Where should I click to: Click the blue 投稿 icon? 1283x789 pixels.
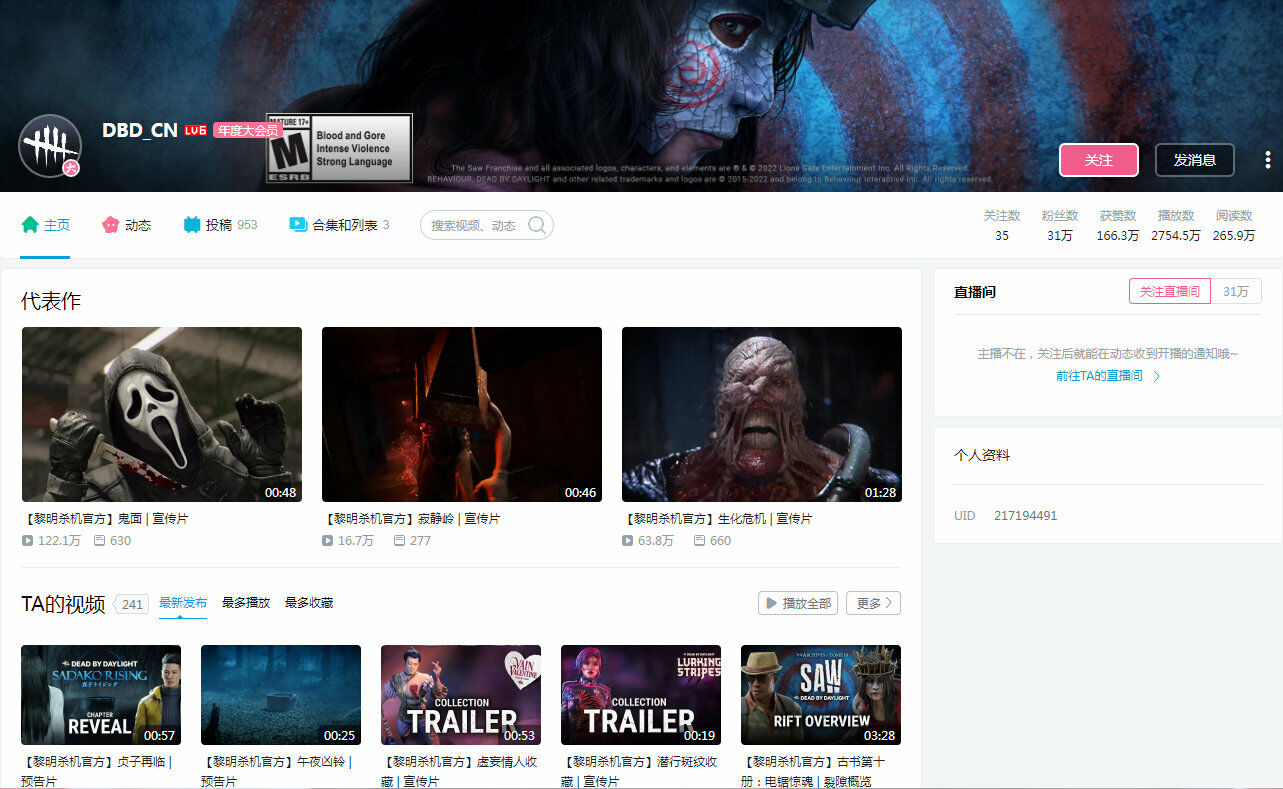[x=192, y=225]
